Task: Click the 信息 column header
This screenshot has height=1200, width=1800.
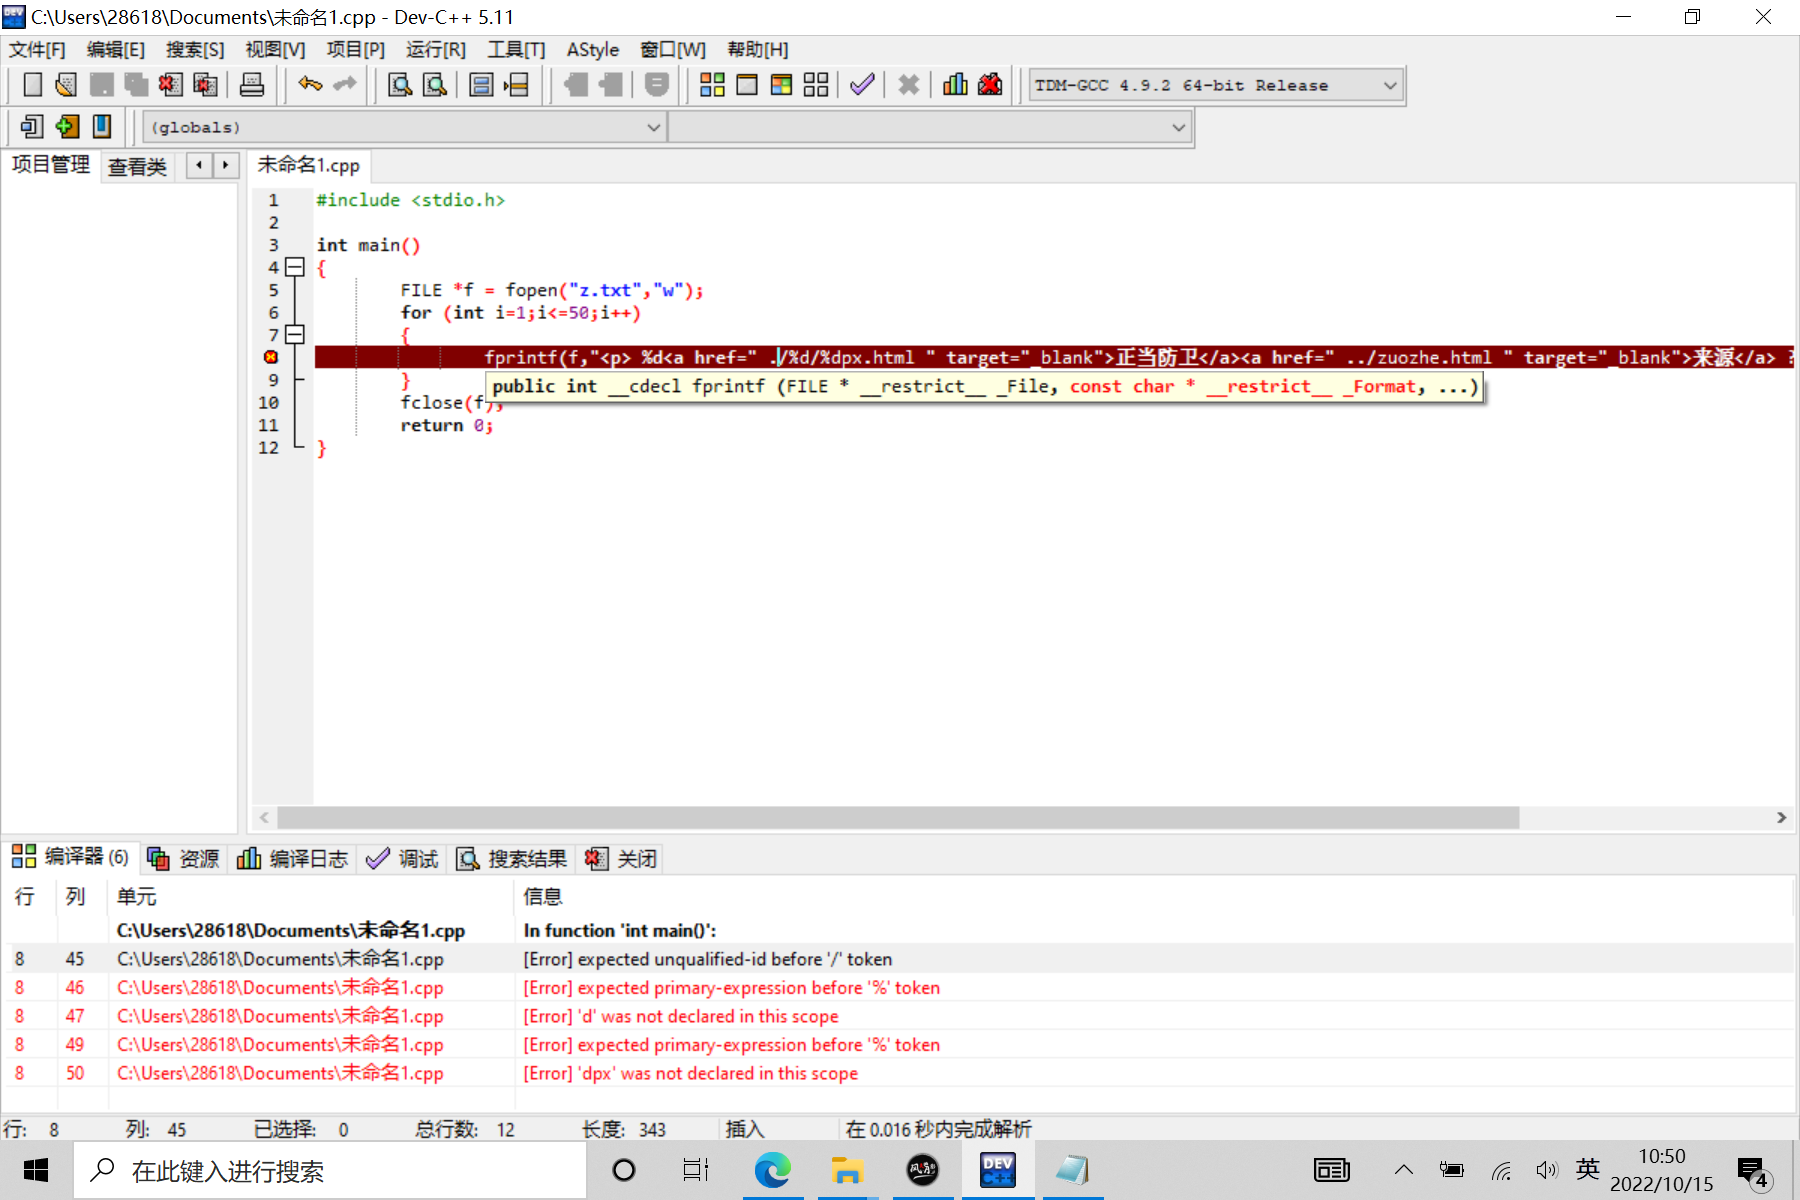Action: 543,896
